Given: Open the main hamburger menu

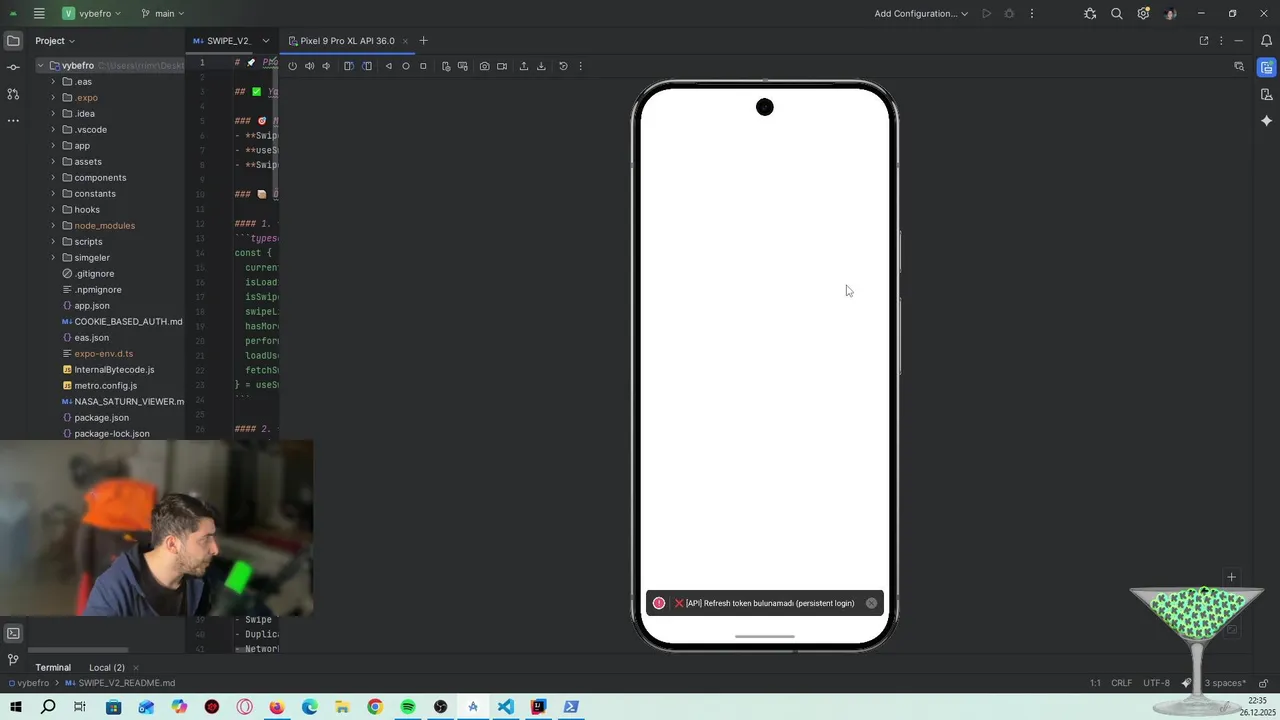Looking at the screenshot, I should [39, 14].
